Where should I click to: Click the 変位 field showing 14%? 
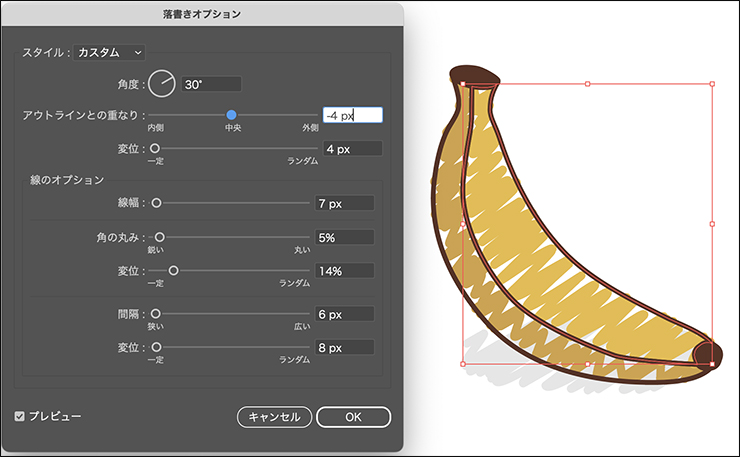(x=344, y=271)
